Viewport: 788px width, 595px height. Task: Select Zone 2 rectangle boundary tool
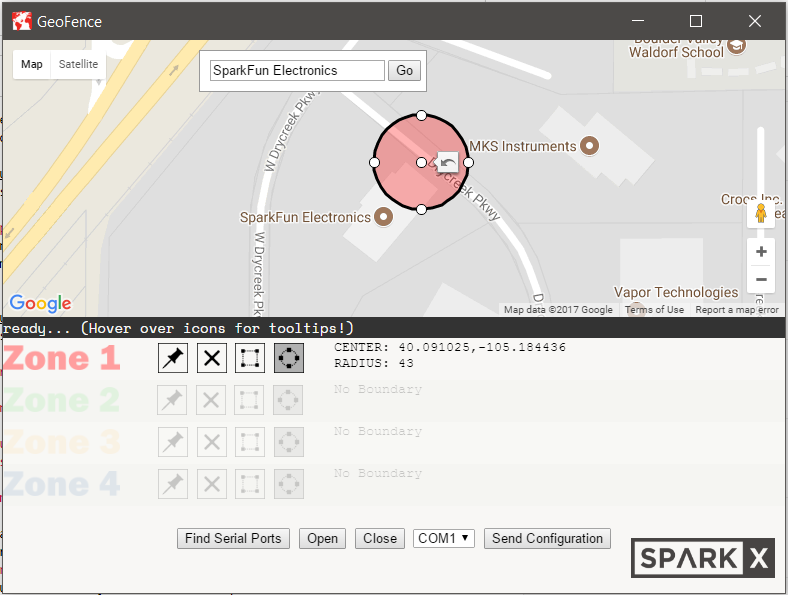249,400
